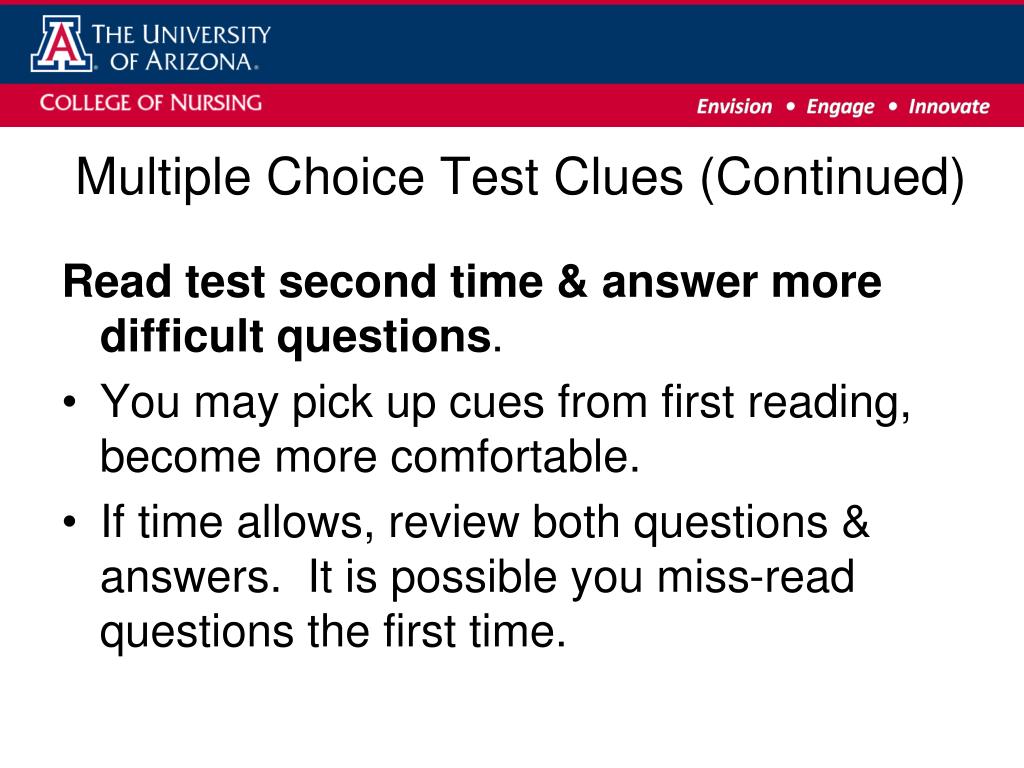Click the bullet dot between Engage and Innovate
This screenshot has width=1024, height=768.
pyautogui.click(x=893, y=106)
